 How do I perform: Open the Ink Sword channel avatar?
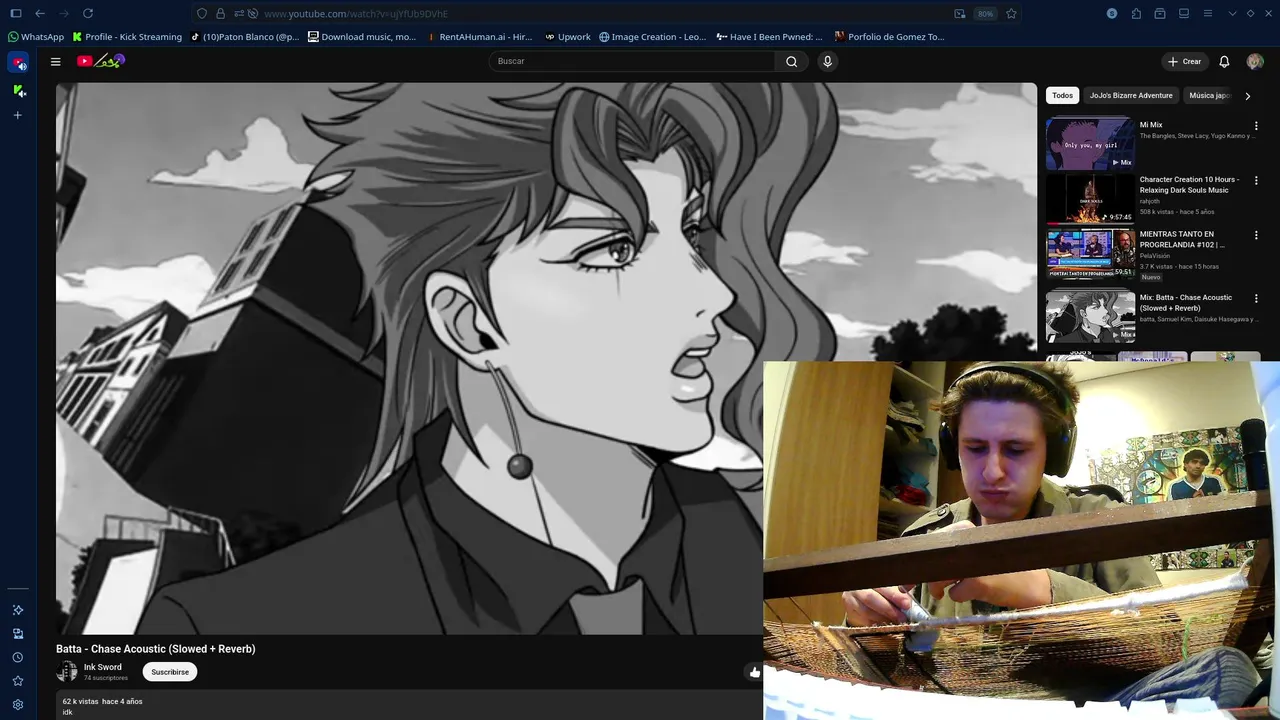(67, 672)
